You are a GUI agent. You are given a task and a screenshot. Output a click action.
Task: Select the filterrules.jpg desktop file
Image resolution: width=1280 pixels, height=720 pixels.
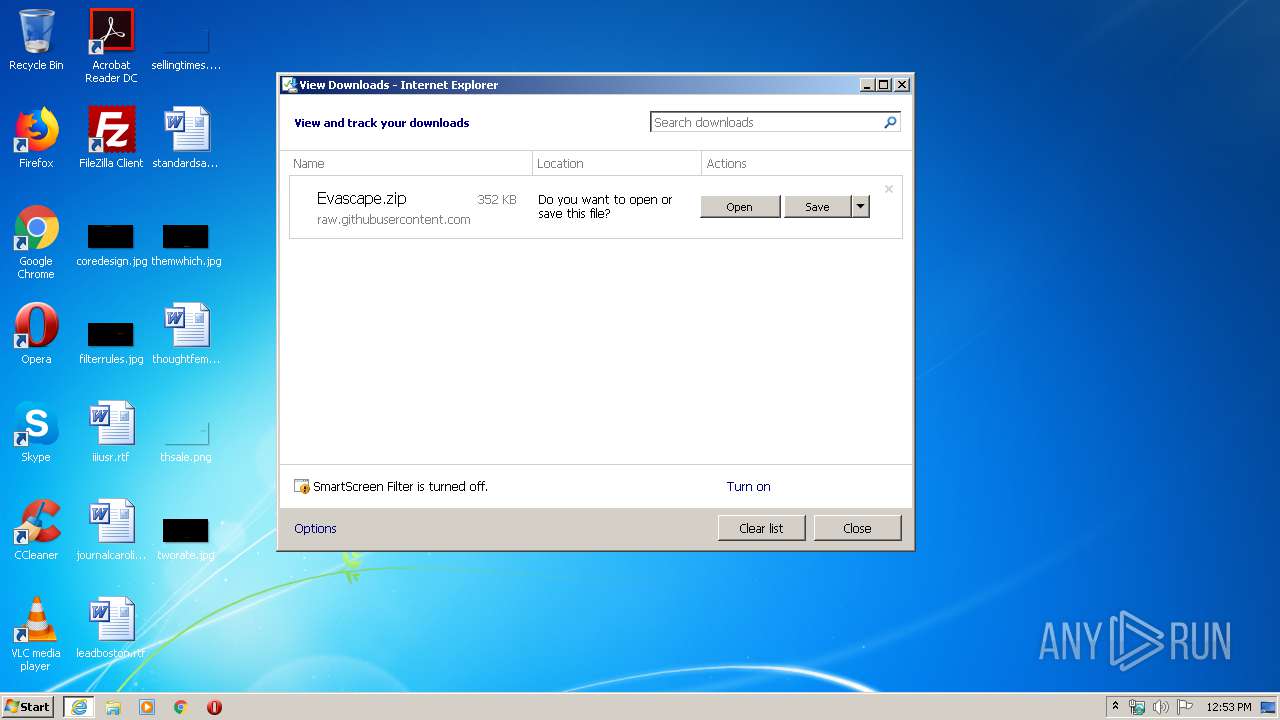111,344
